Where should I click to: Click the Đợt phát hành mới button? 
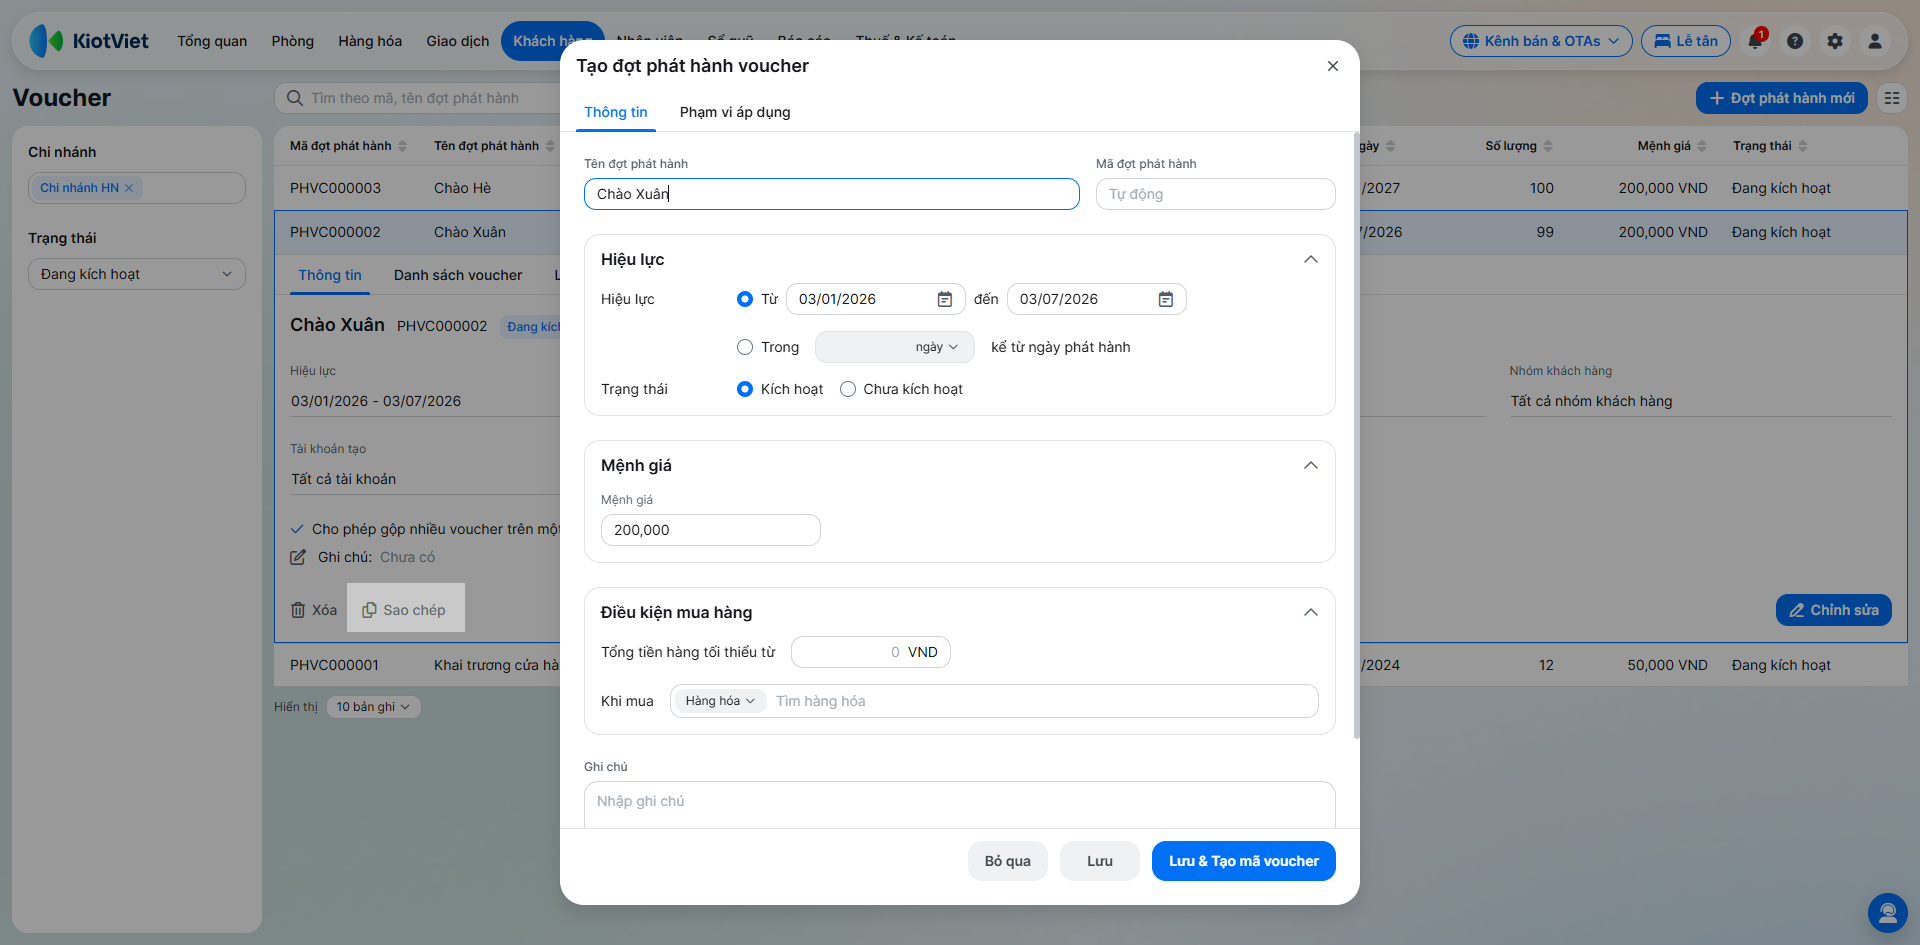click(1782, 98)
